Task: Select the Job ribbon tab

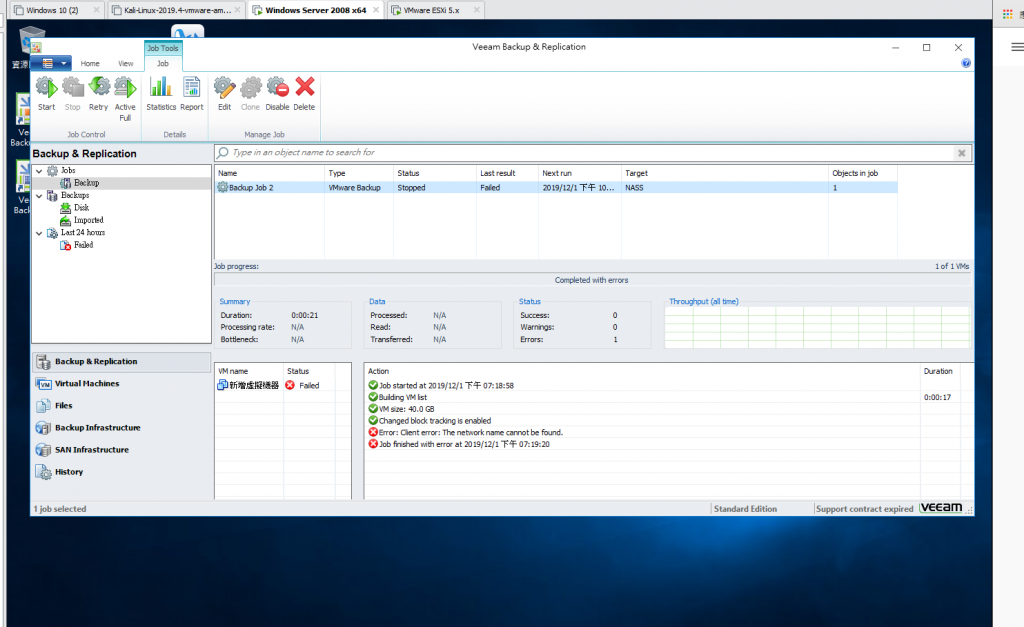Action: (163, 63)
